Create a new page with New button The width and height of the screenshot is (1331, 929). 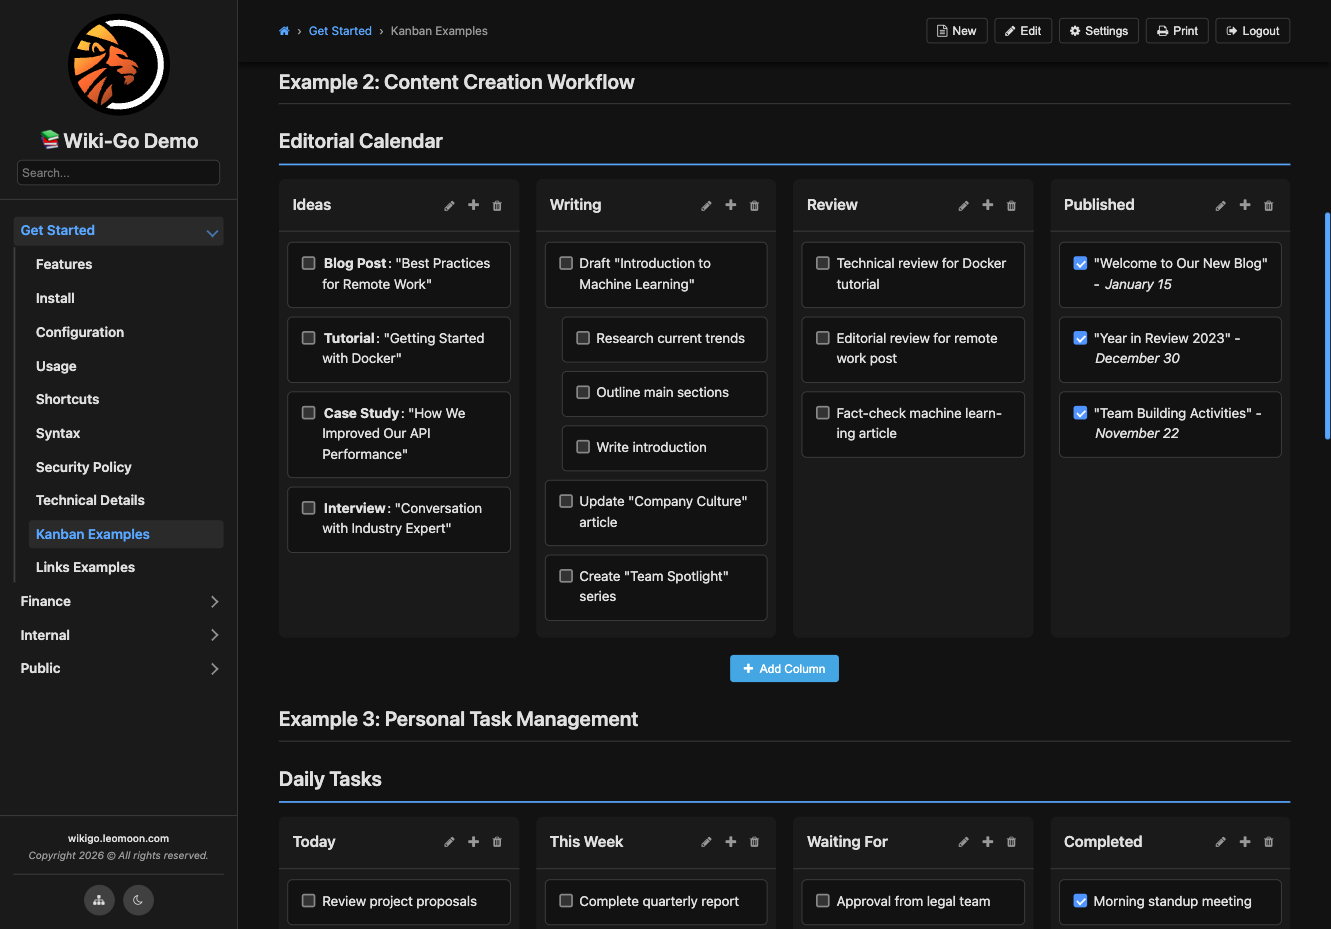[957, 31]
